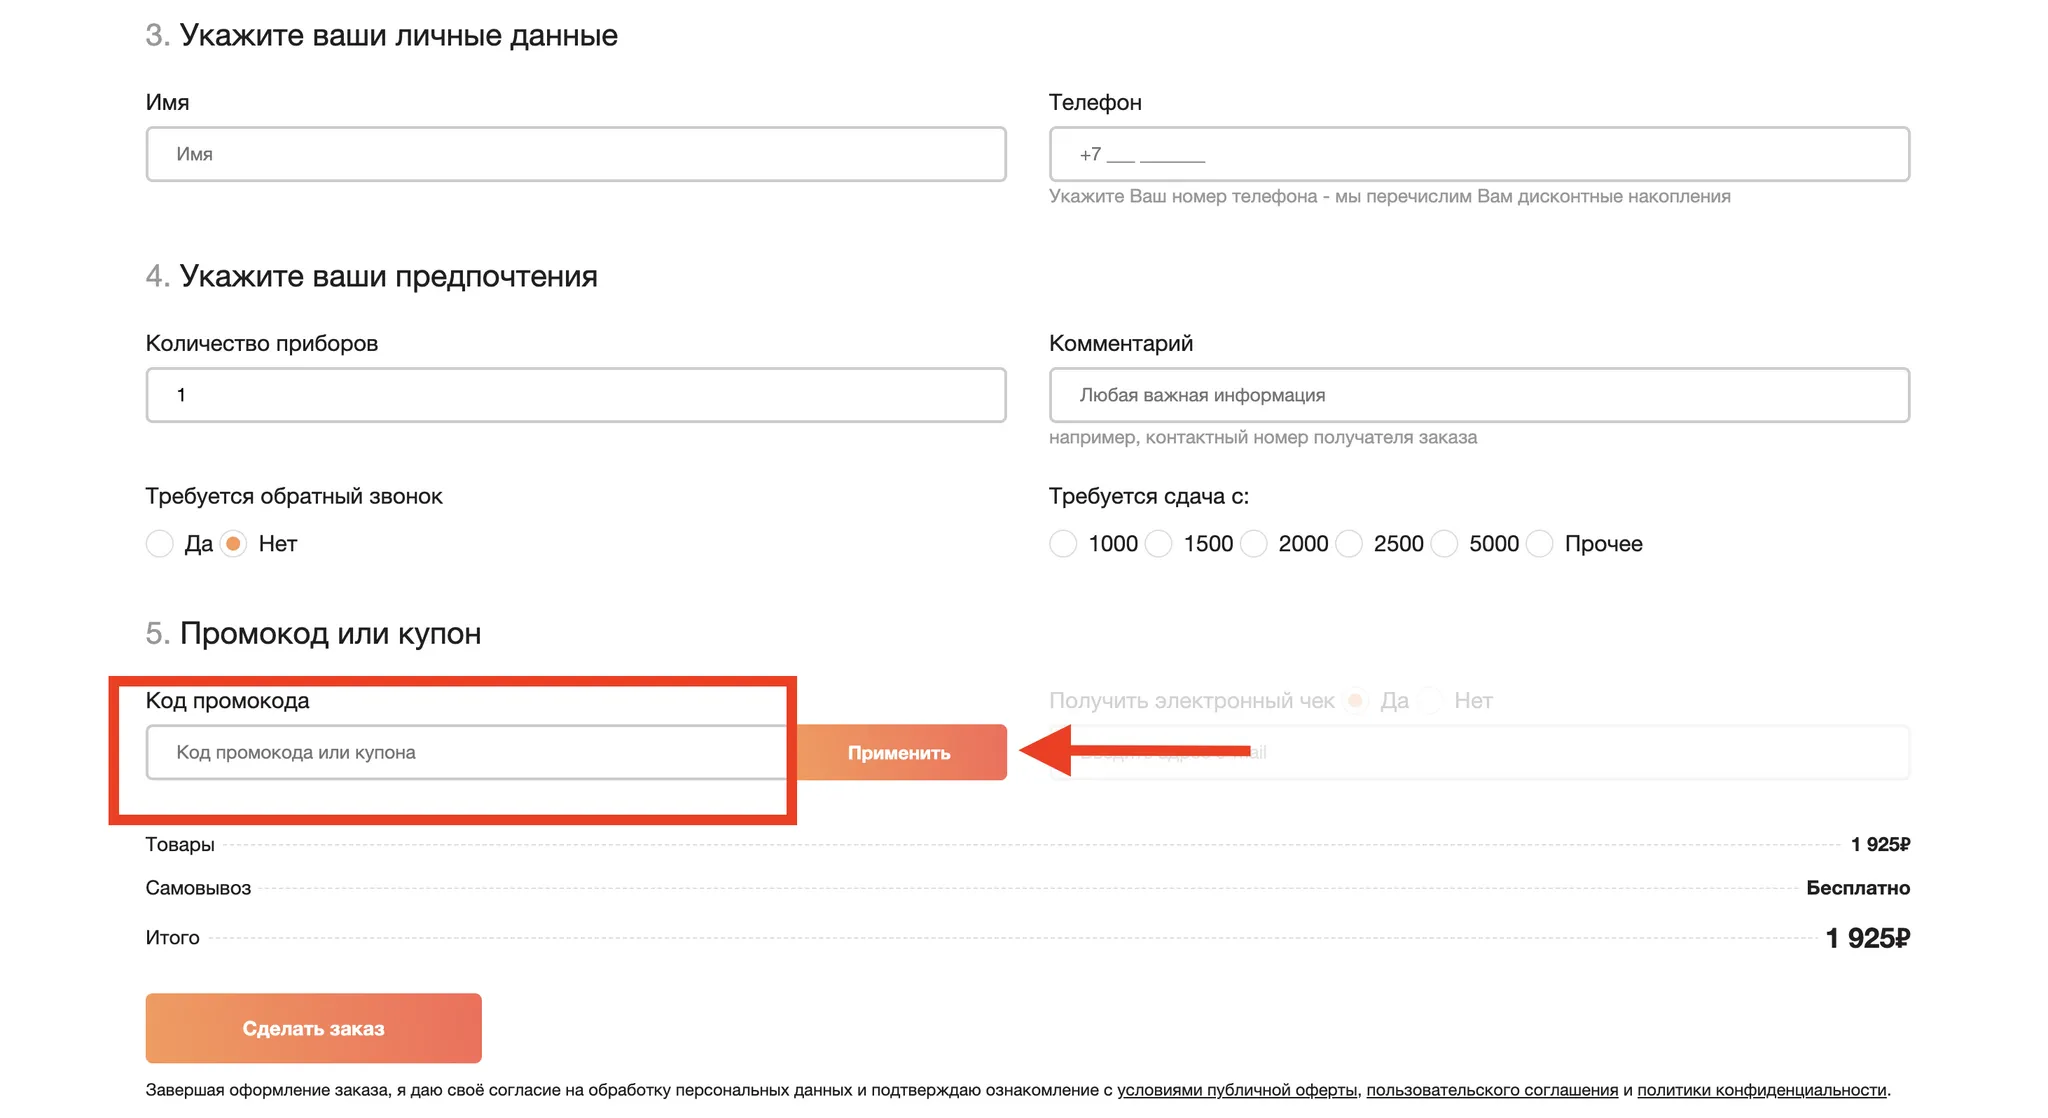This screenshot has width=2048, height=1118.
Task: Open пользовательского соглашения link
Action: click(x=1492, y=1090)
